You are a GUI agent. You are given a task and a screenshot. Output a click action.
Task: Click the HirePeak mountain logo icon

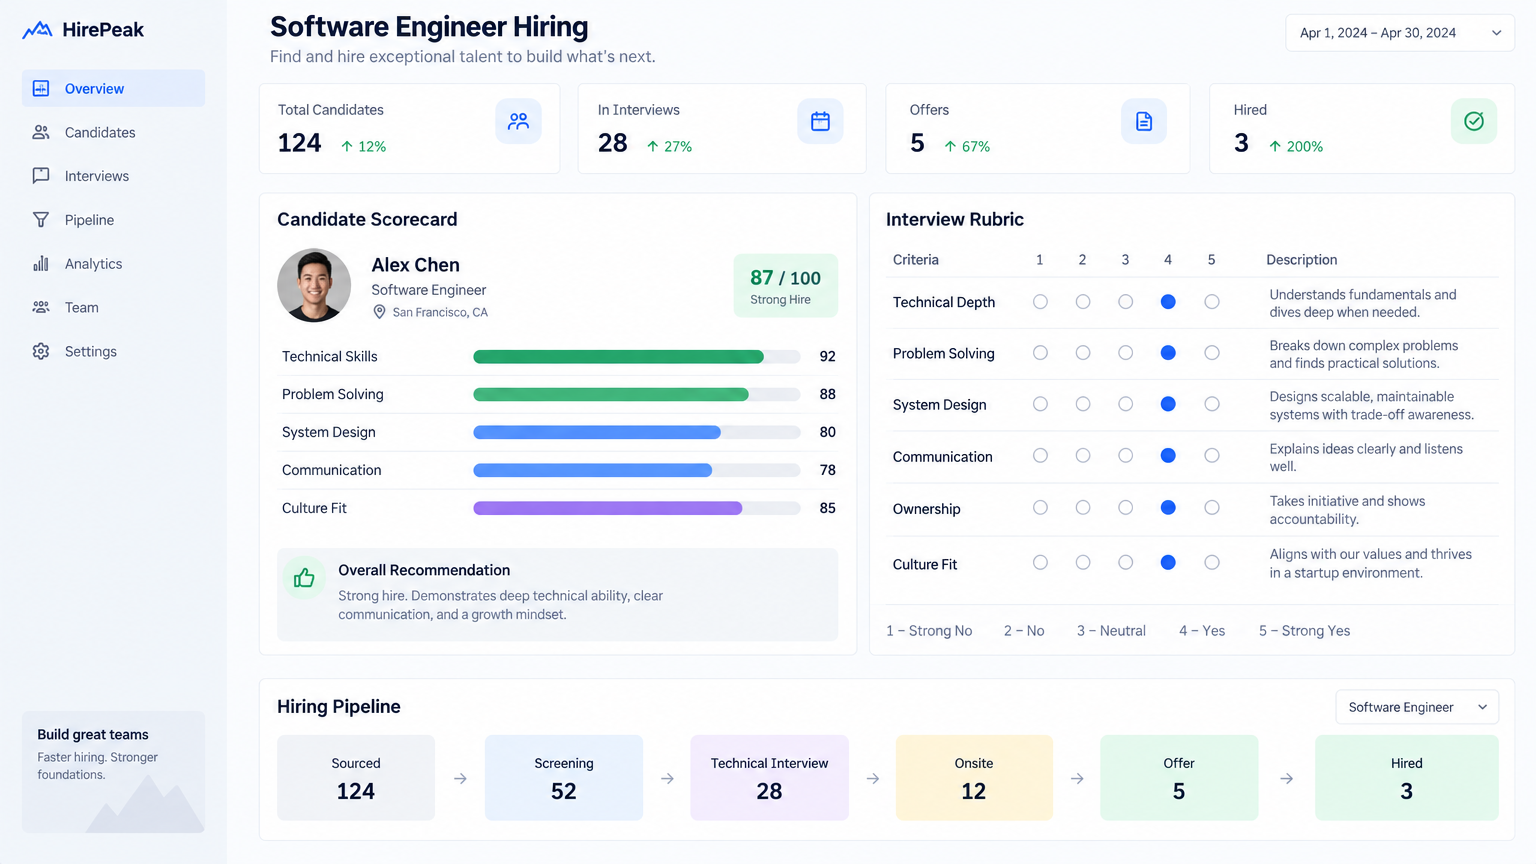click(37, 30)
